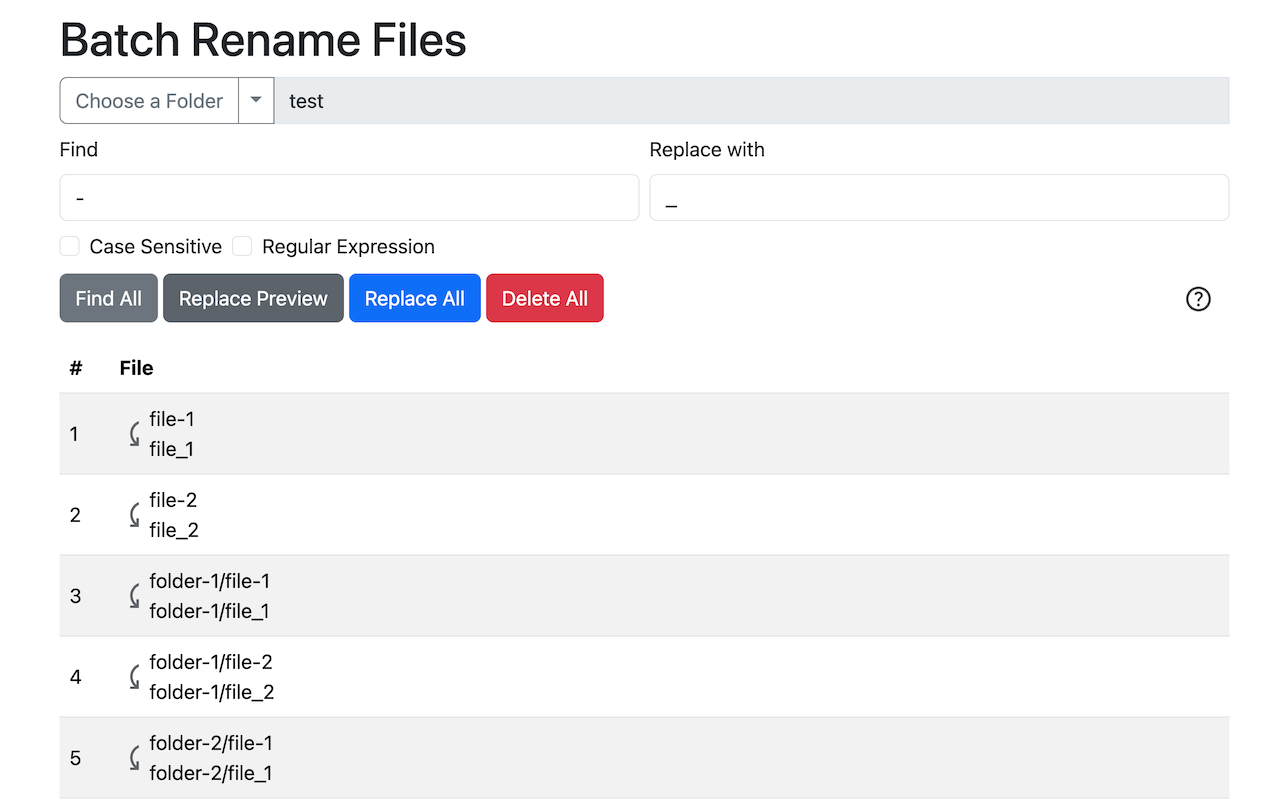The image size is (1280, 800).
Task: Click the rename arrow icon for folder-1/file-2
Action: 134,677
